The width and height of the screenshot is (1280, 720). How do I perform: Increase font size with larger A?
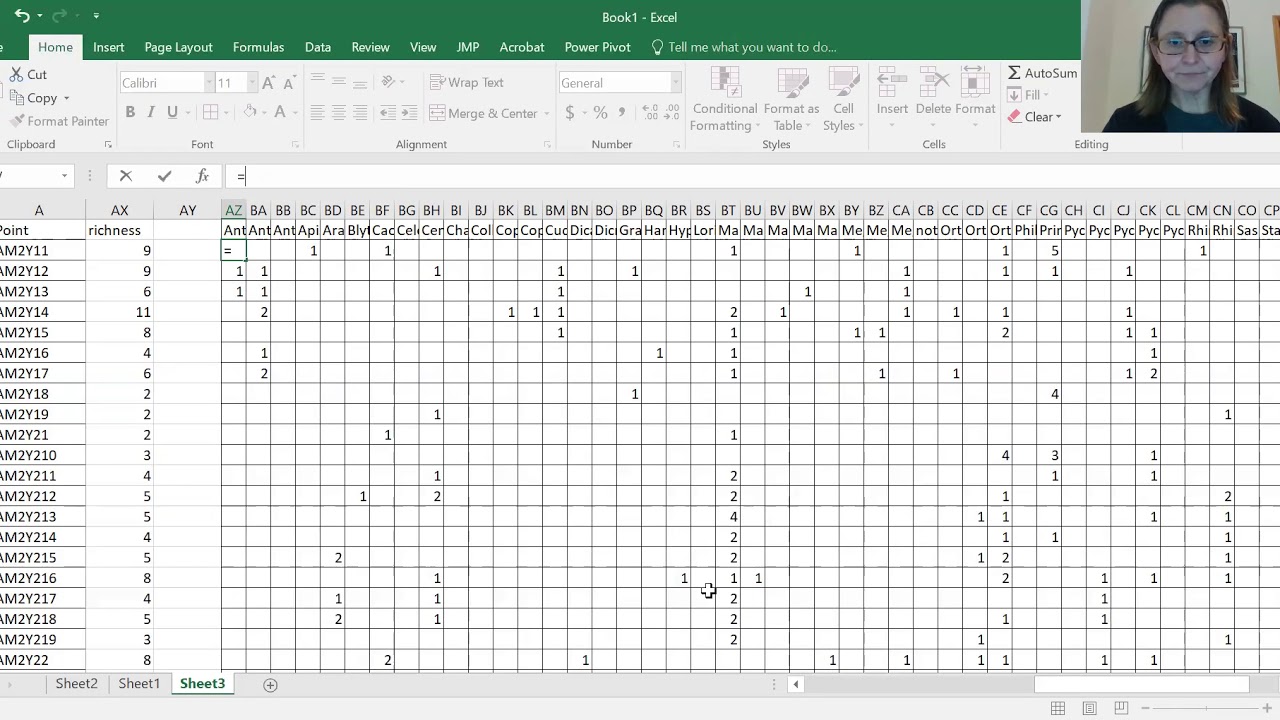click(x=267, y=83)
